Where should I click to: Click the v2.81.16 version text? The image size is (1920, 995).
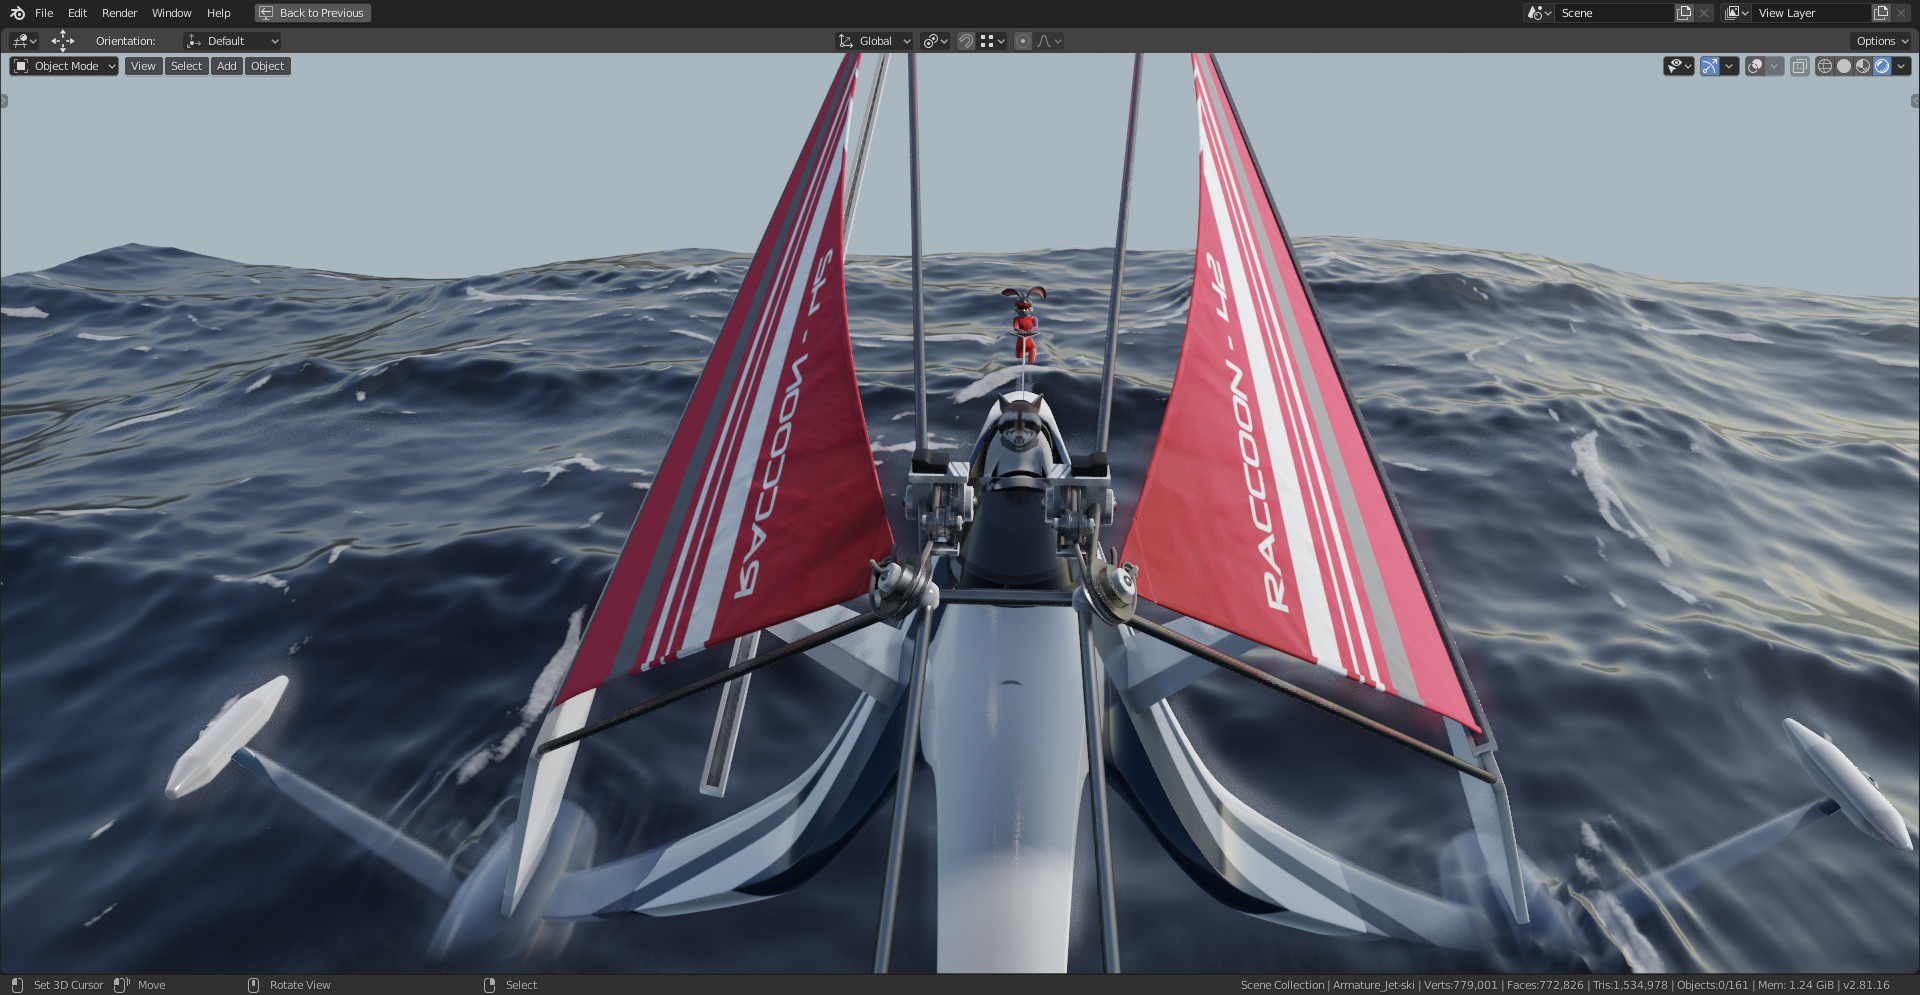click(x=1866, y=985)
